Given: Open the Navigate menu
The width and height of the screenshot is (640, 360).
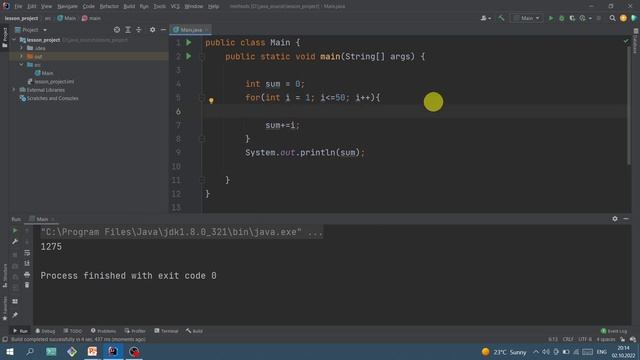Looking at the screenshot, I should [67, 6].
